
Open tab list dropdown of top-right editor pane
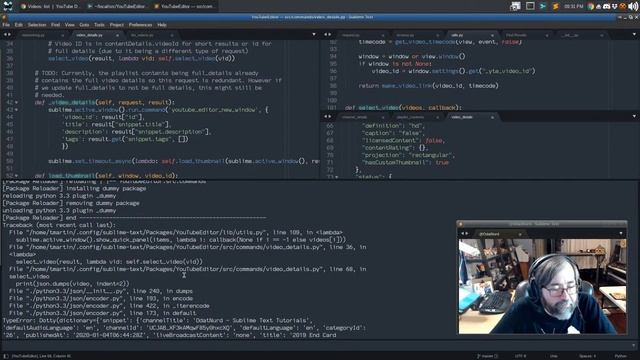(x=634, y=35)
